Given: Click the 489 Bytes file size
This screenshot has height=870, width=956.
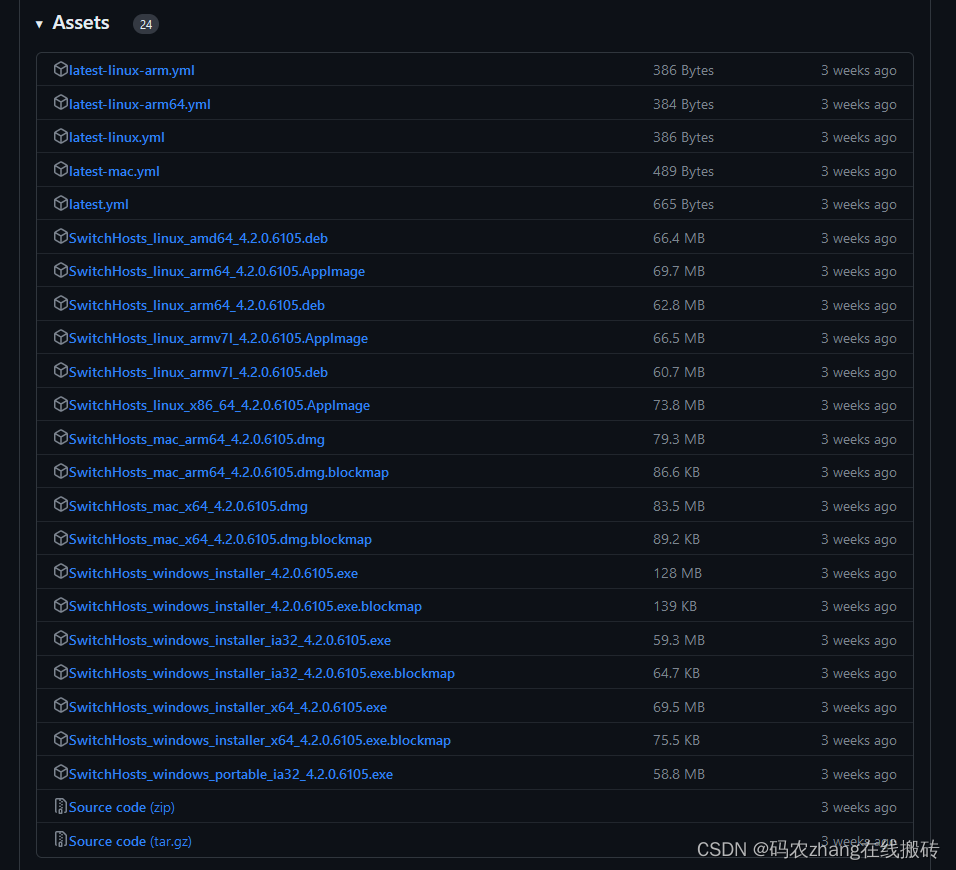Looking at the screenshot, I should [x=683, y=171].
